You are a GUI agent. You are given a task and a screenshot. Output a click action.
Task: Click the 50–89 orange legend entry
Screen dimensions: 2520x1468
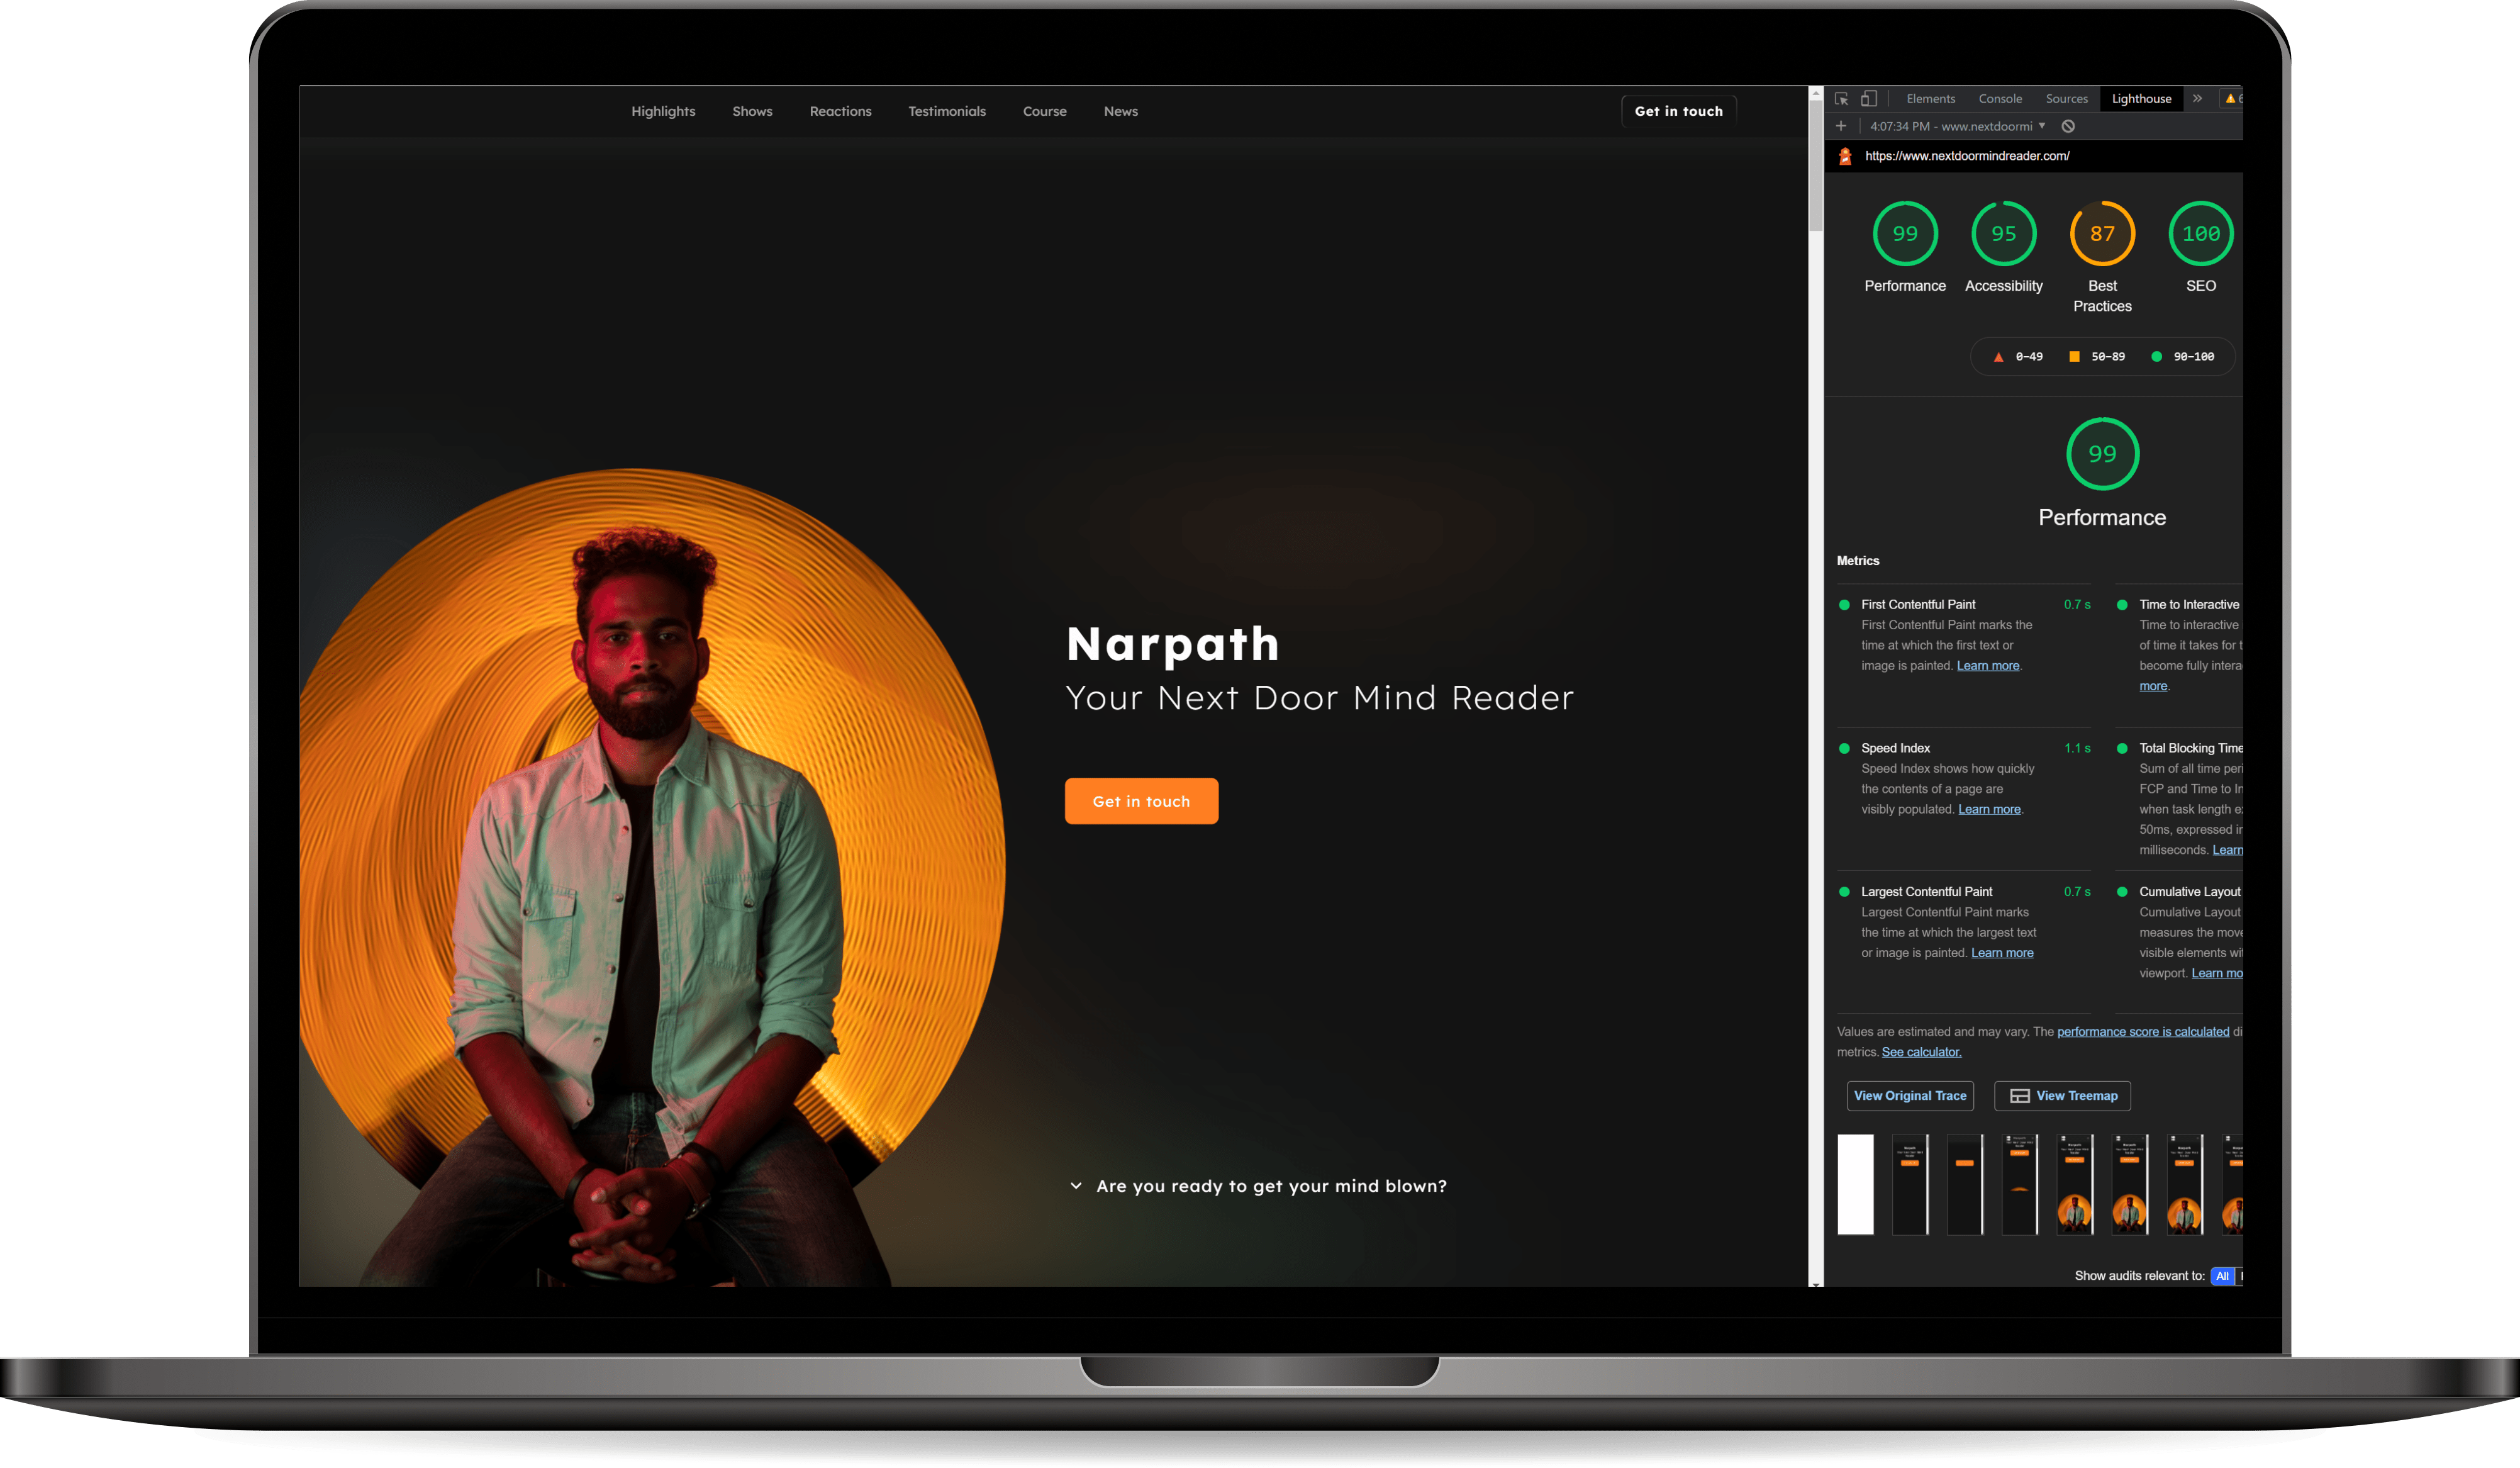(2096, 357)
